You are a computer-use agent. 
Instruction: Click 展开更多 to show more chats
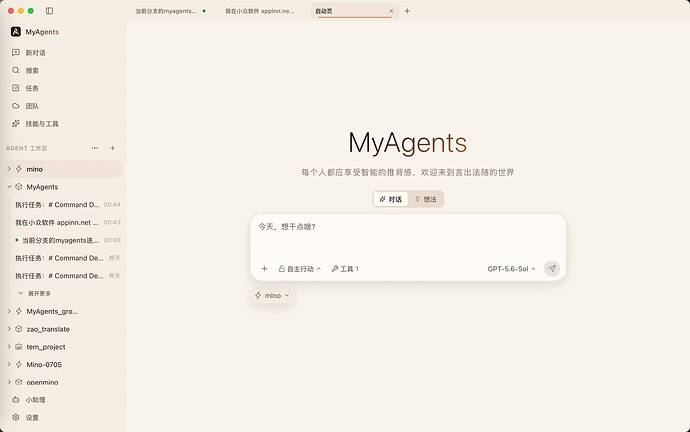[x=35, y=293]
